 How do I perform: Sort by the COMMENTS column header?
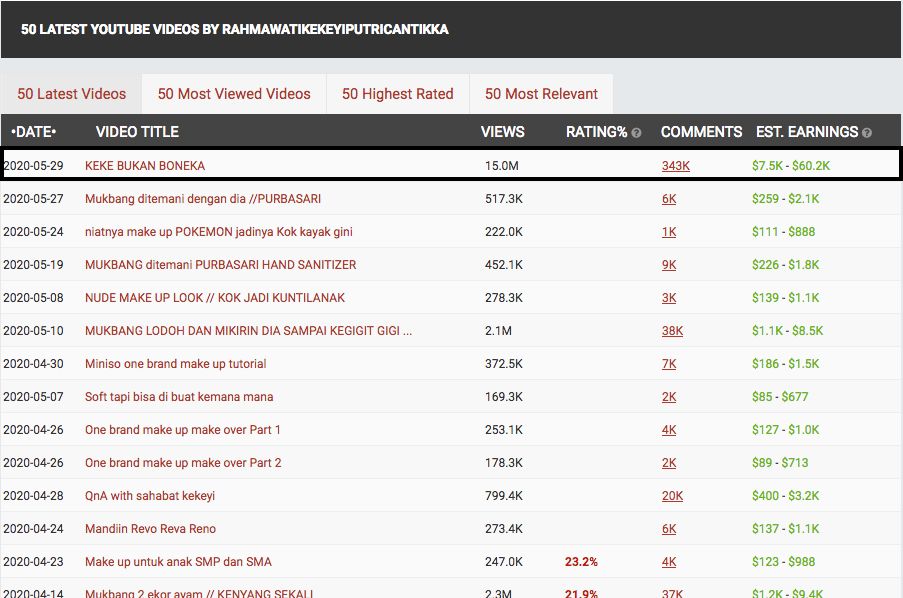[x=701, y=131]
